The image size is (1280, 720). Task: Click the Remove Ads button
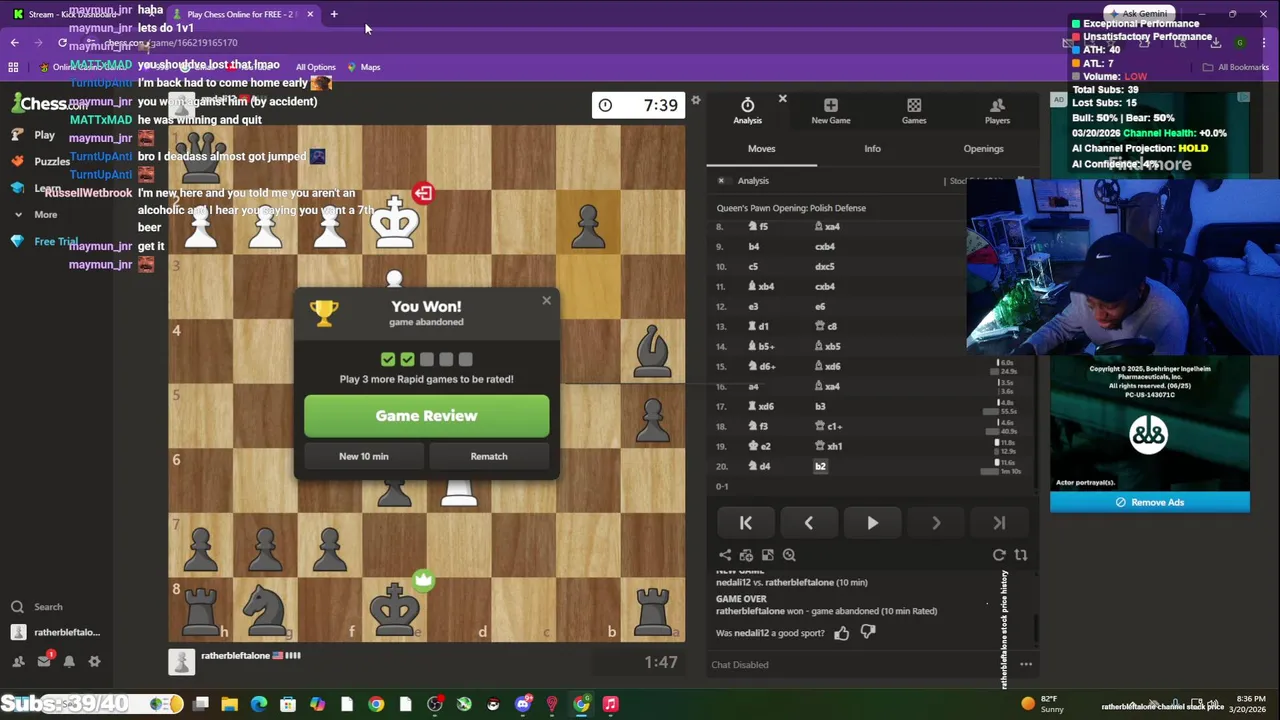click(1150, 502)
